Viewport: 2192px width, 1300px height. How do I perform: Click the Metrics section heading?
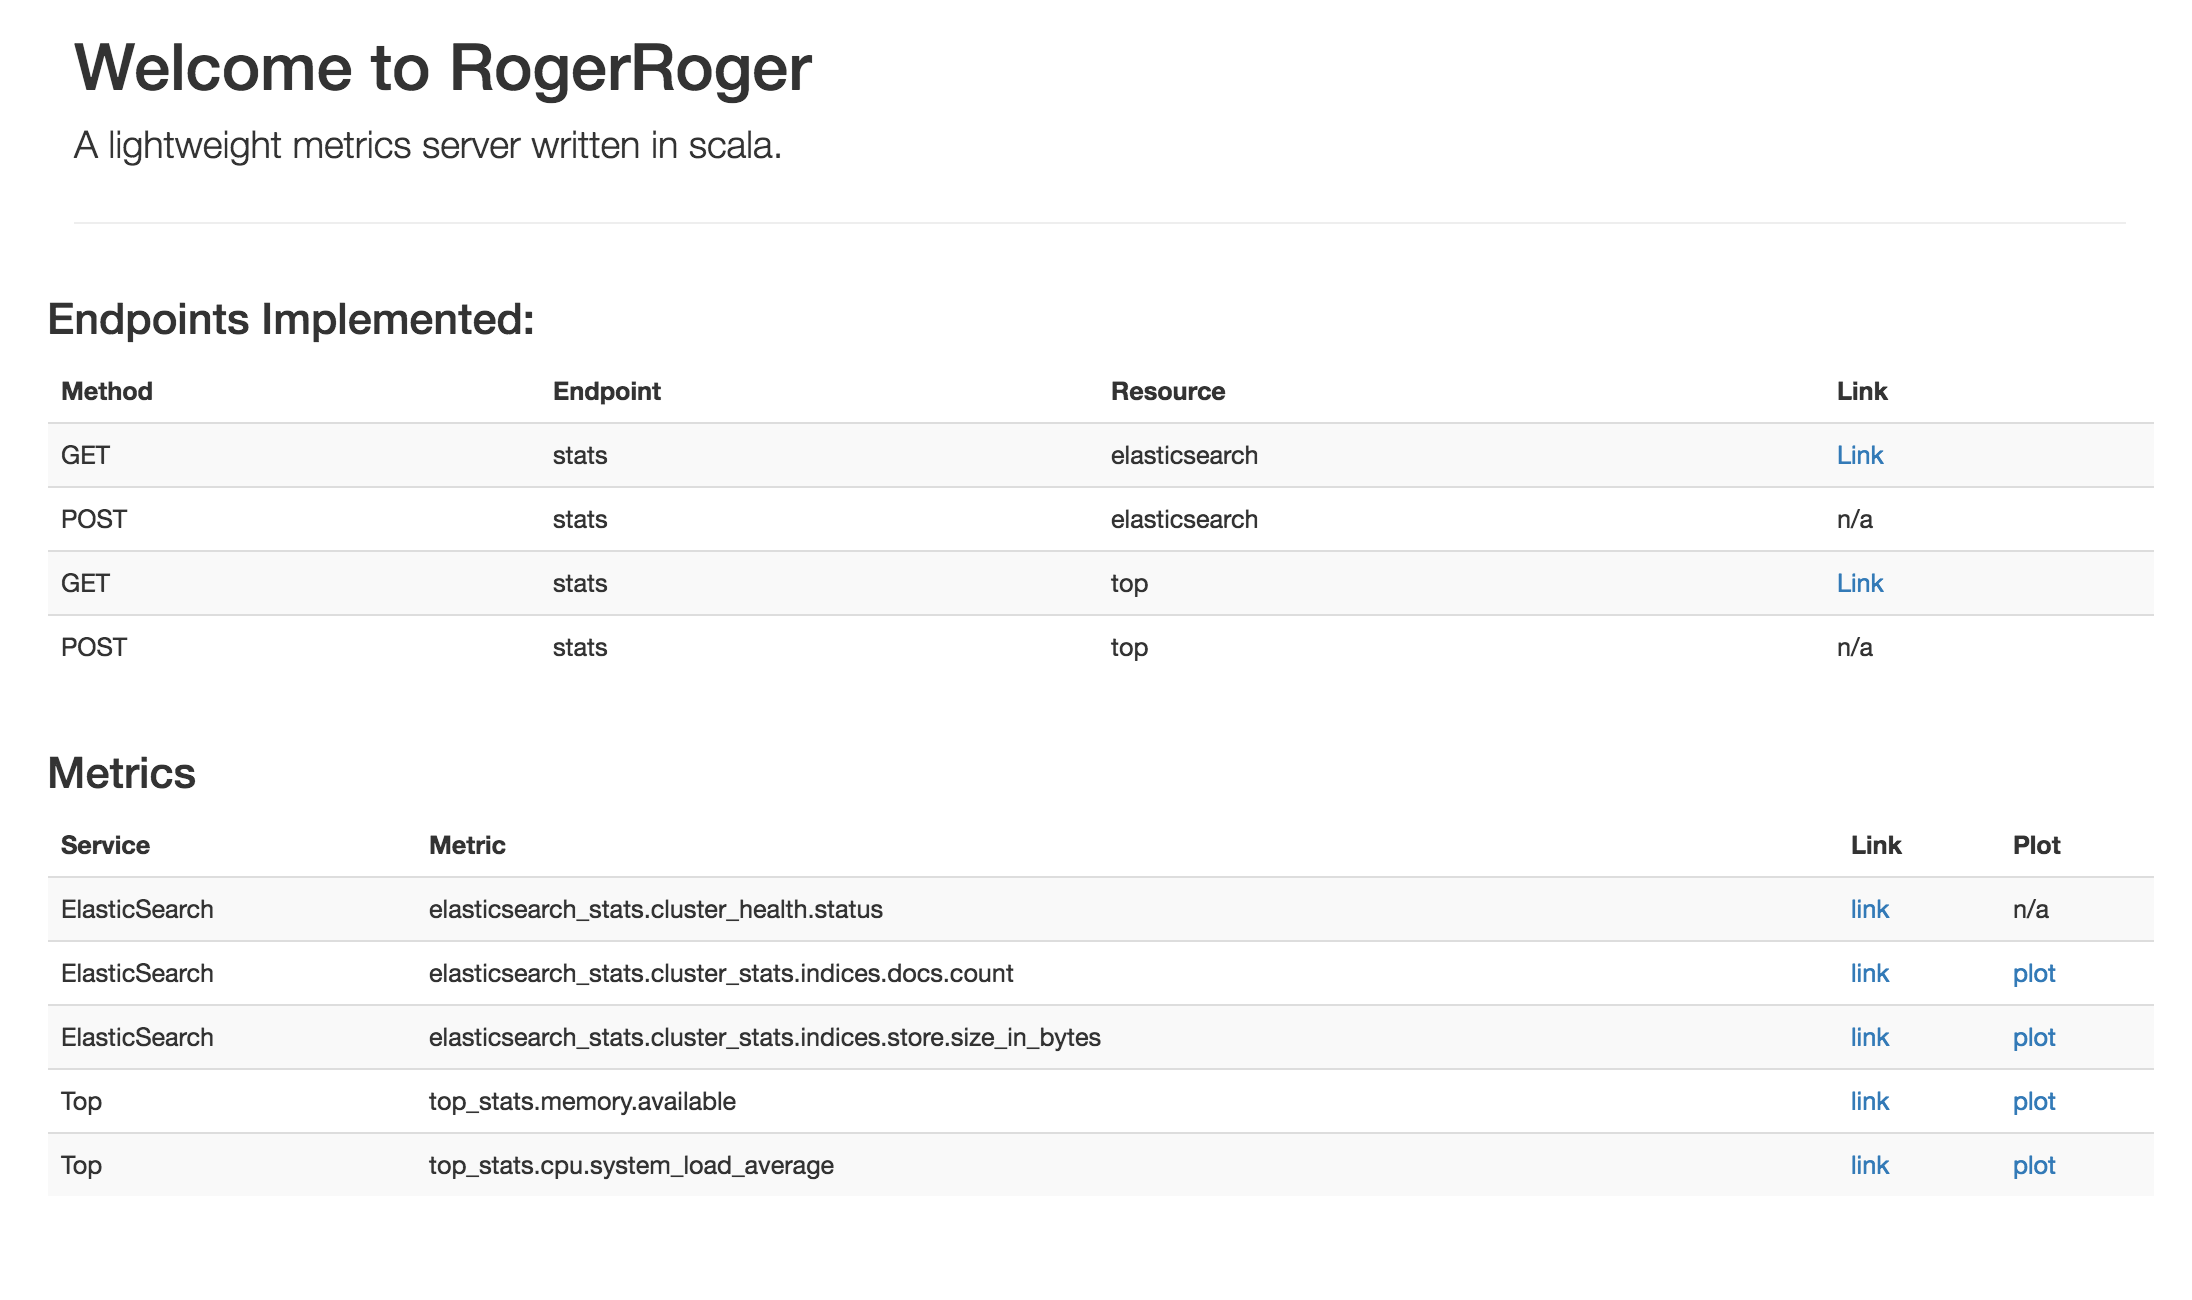[121, 773]
